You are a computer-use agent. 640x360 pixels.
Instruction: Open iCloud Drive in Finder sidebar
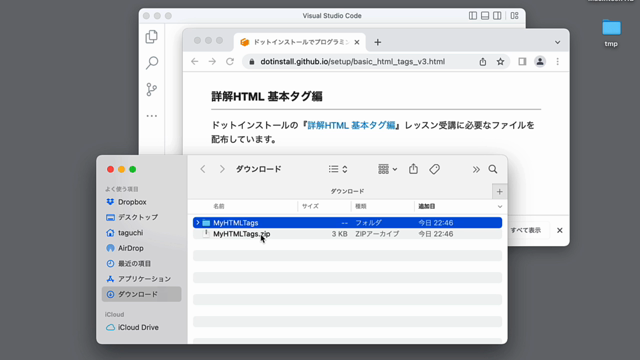pos(138,327)
